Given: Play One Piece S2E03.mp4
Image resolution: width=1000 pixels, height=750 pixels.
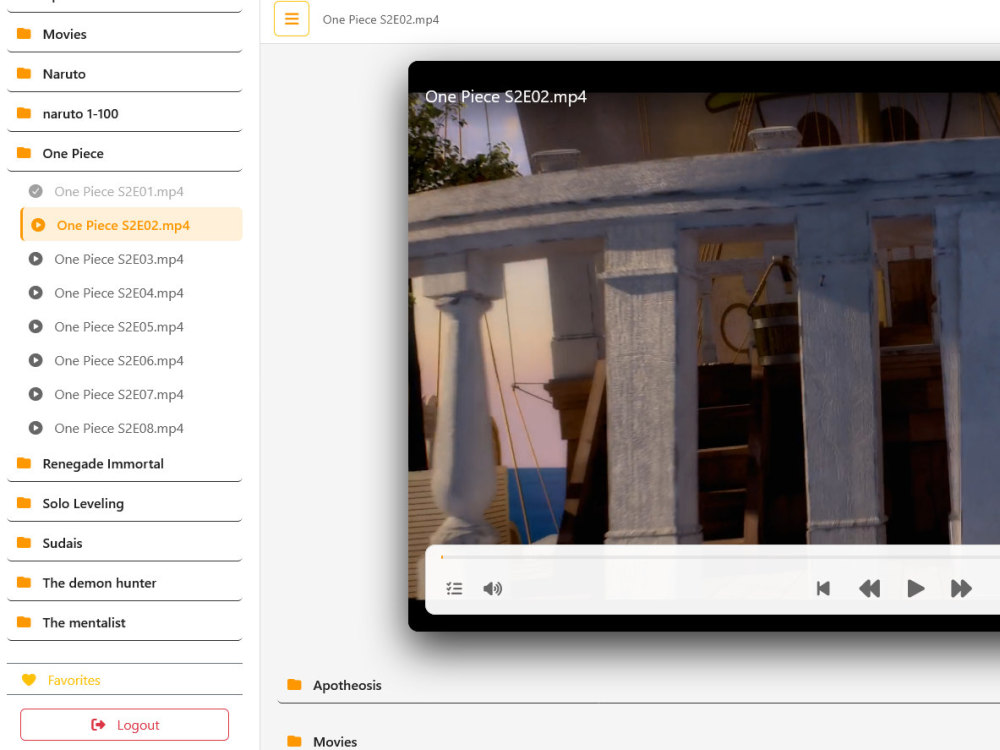Looking at the screenshot, I should point(131,259).
